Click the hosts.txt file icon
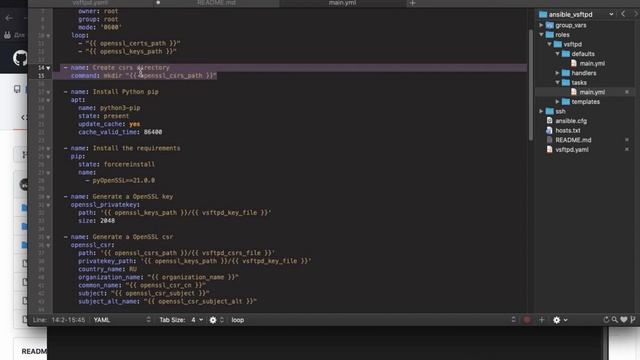640x360 pixels. pos(549,130)
